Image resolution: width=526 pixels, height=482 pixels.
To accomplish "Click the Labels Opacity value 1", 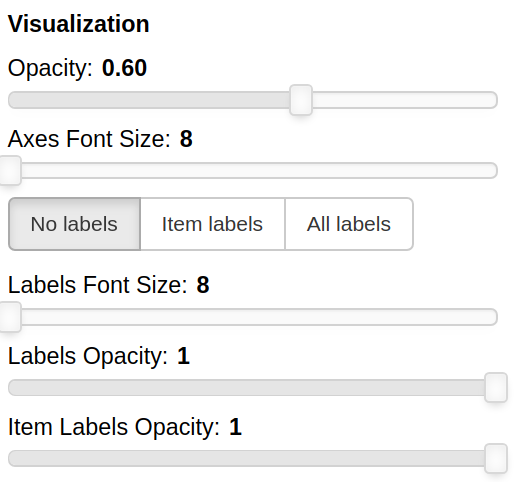I will coord(183,356).
